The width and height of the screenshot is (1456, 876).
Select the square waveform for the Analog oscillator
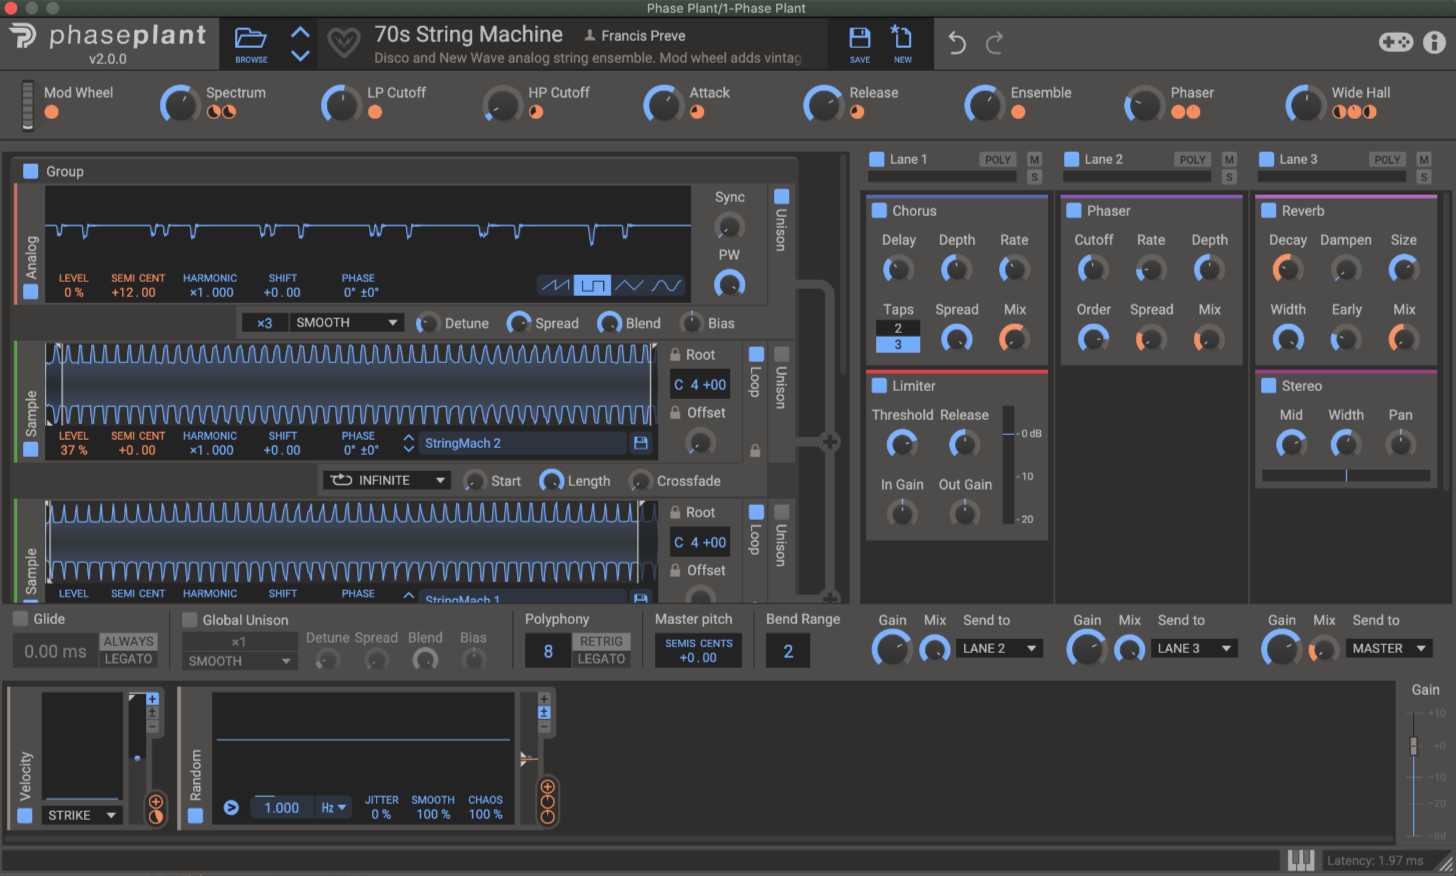coord(592,286)
